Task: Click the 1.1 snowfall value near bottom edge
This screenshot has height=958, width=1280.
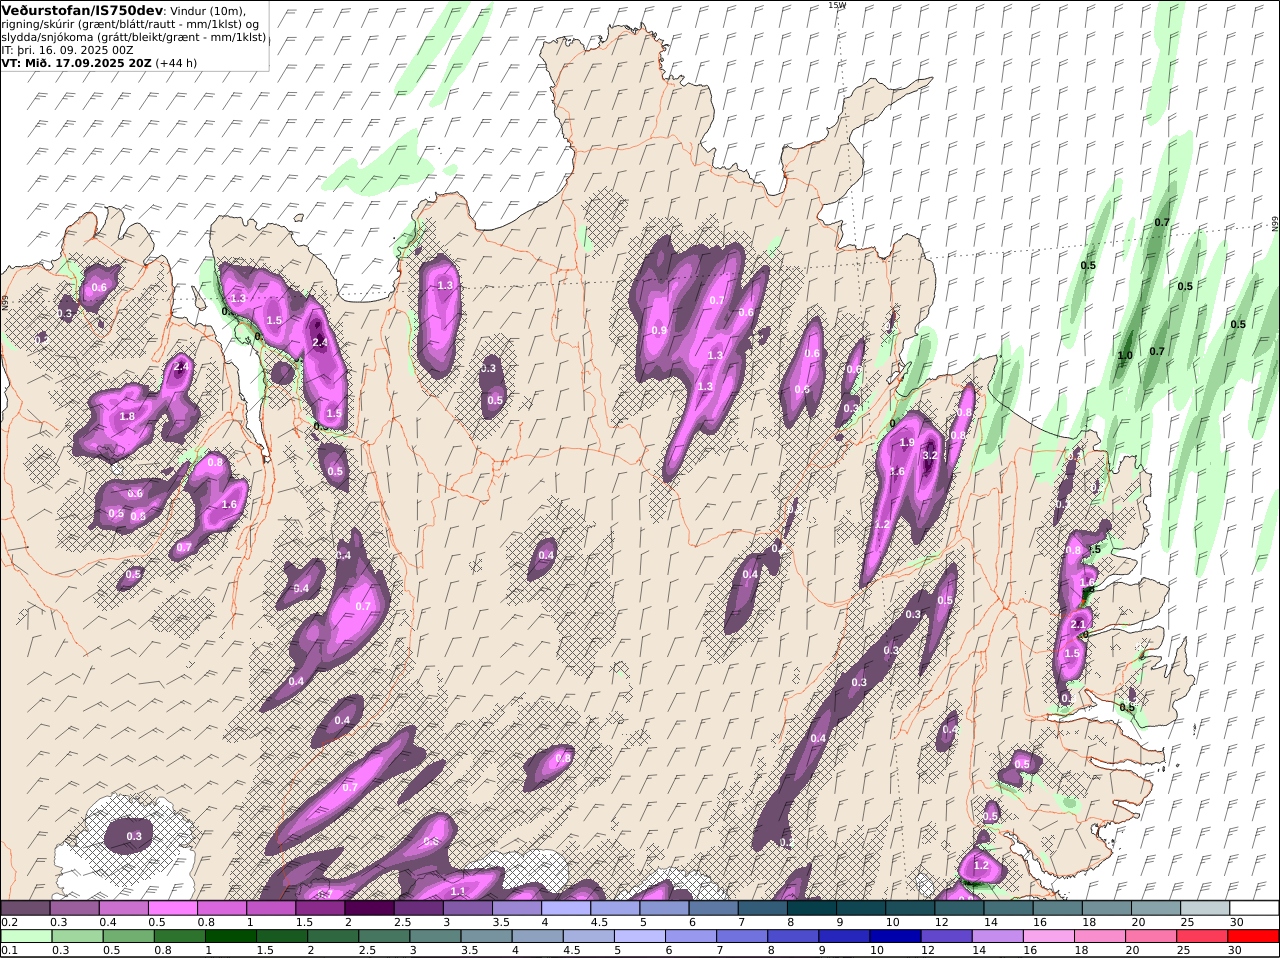Action: (458, 891)
